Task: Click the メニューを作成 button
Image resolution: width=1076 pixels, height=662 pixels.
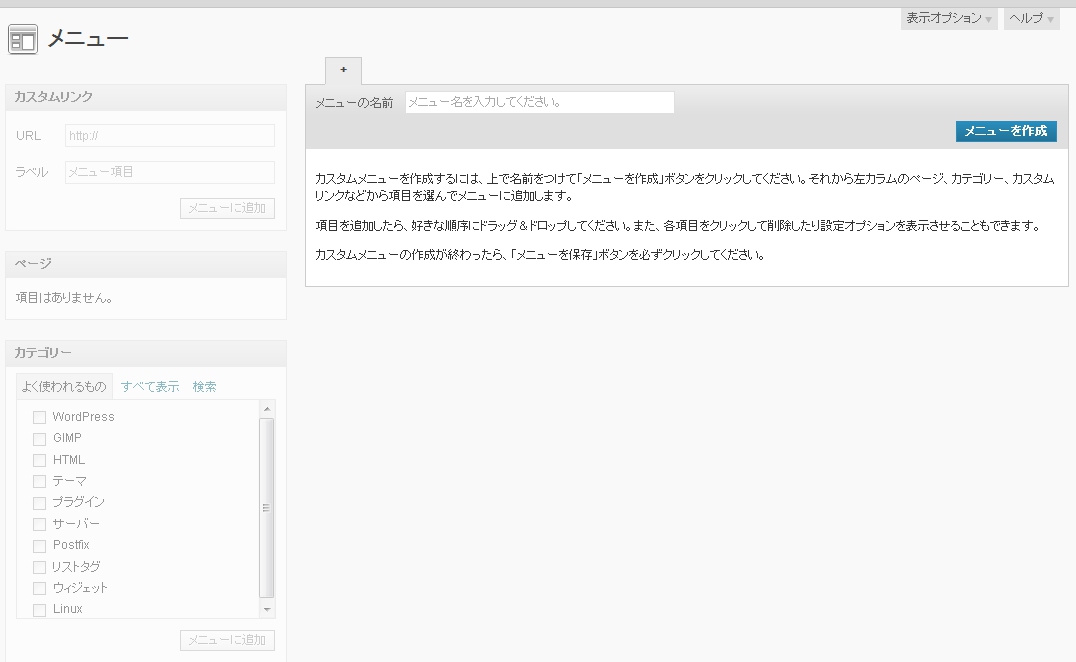Action: 1005,130
